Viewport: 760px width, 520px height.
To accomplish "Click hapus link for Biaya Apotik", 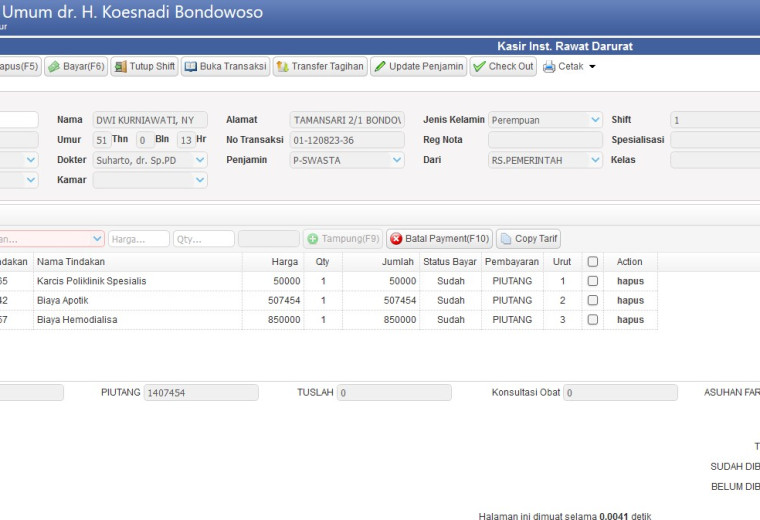I will click(x=630, y=300).
